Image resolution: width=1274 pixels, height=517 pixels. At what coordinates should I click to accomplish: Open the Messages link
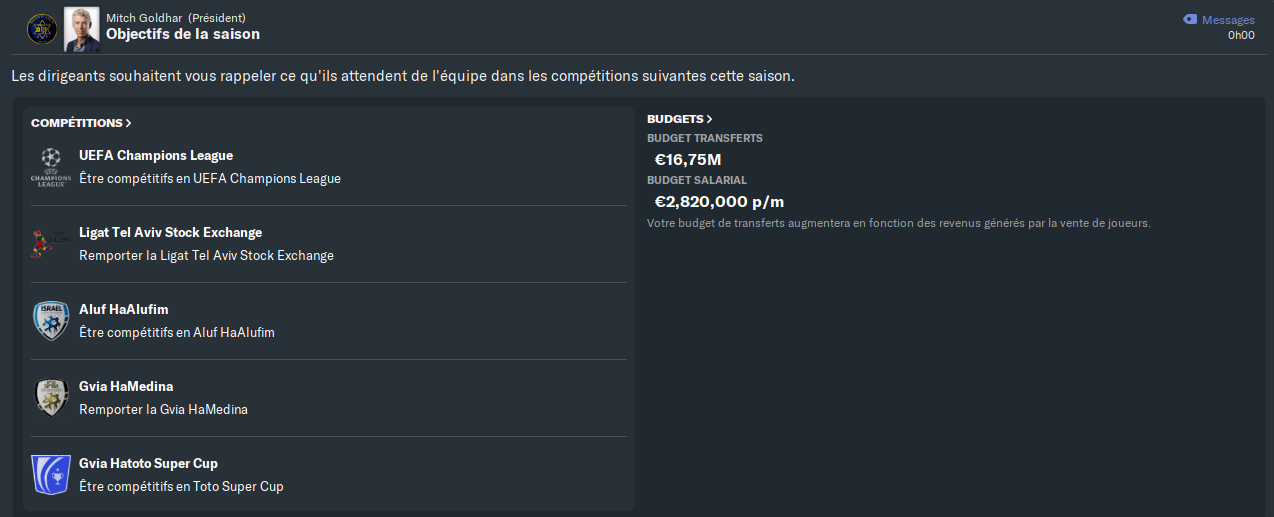click(1228, 20)
